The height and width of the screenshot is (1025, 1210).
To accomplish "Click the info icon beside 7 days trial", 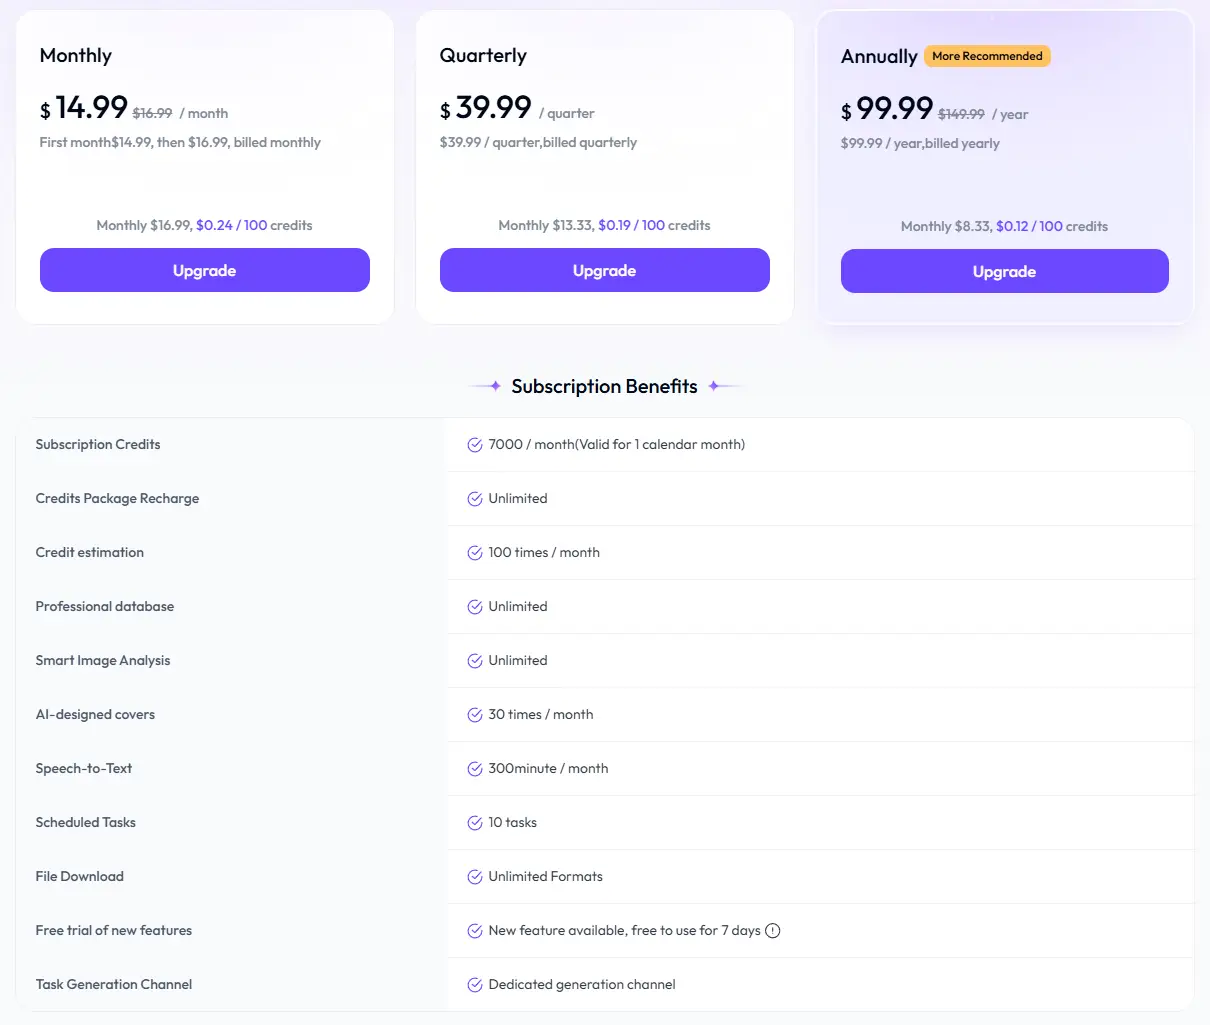I will pyautogui.click(x=773, y=931).
